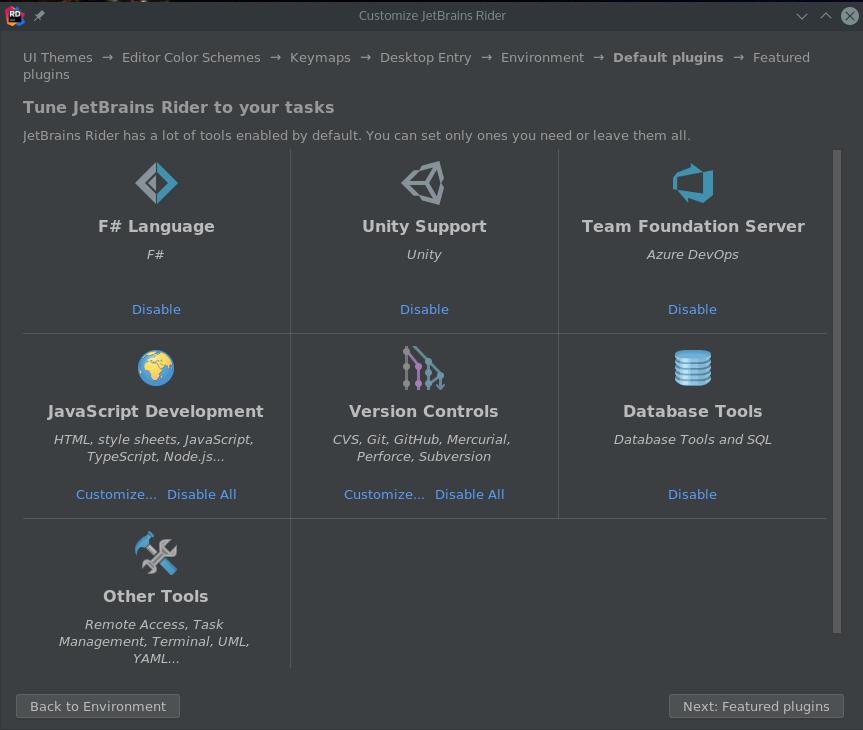Click the vertical scrollbar of the plugins list
The height and width of the screenshot is (730, 863).
point(837,391)
